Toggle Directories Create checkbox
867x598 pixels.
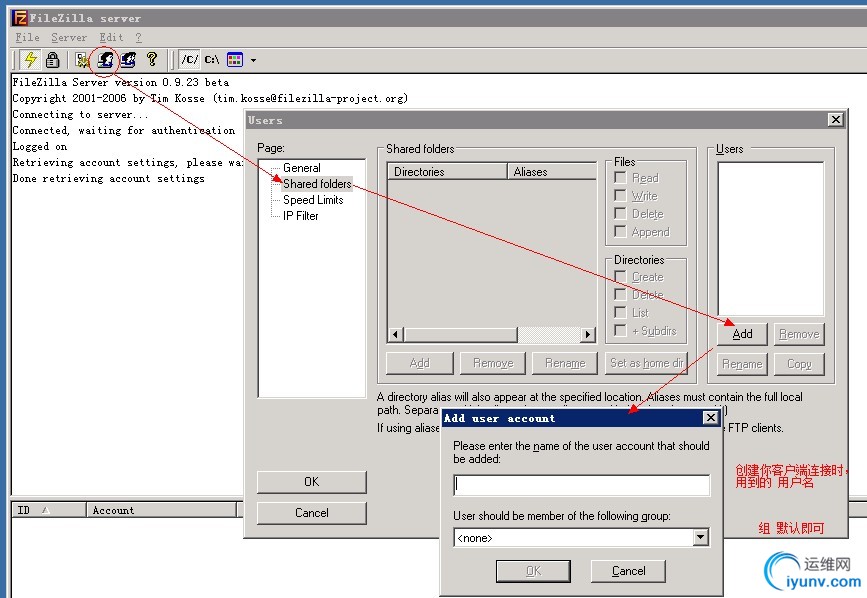coord(620,277)
